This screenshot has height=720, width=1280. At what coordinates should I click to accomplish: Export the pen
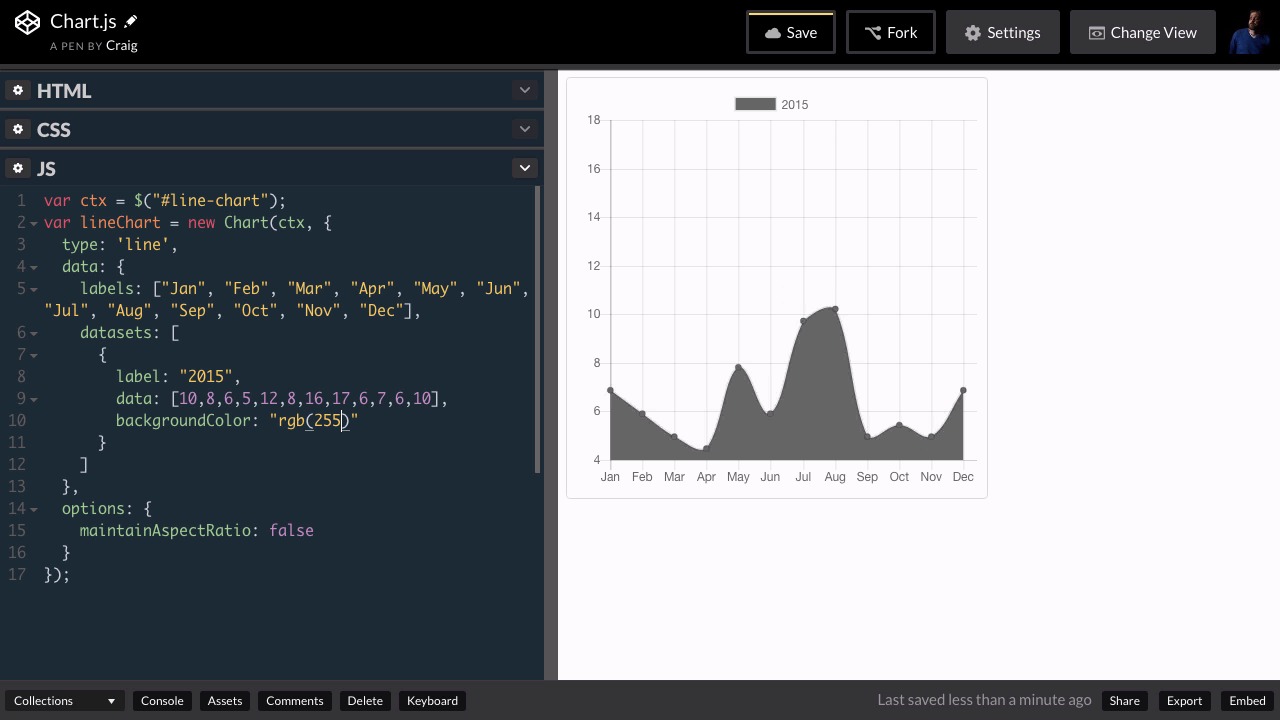(1184, 701)
